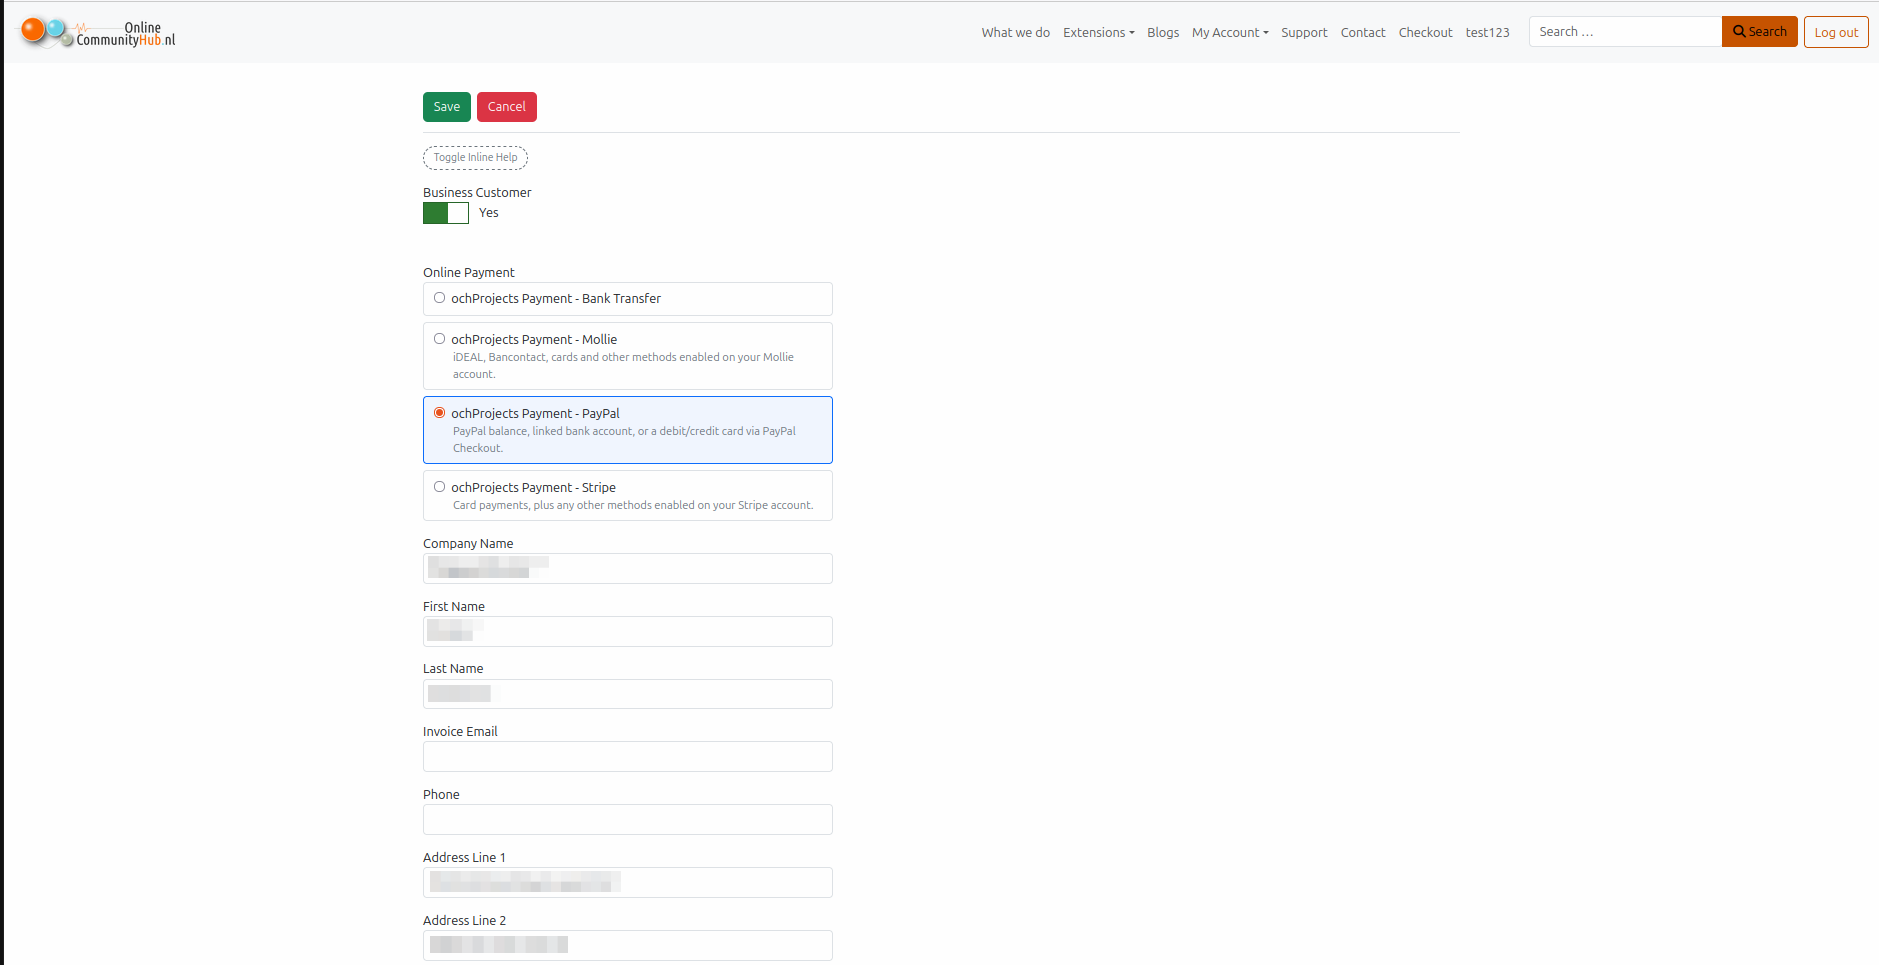The width and height of the screenshot is (1879, 965).
Task: Toggle Inline Help
Action: pos(475,158)
